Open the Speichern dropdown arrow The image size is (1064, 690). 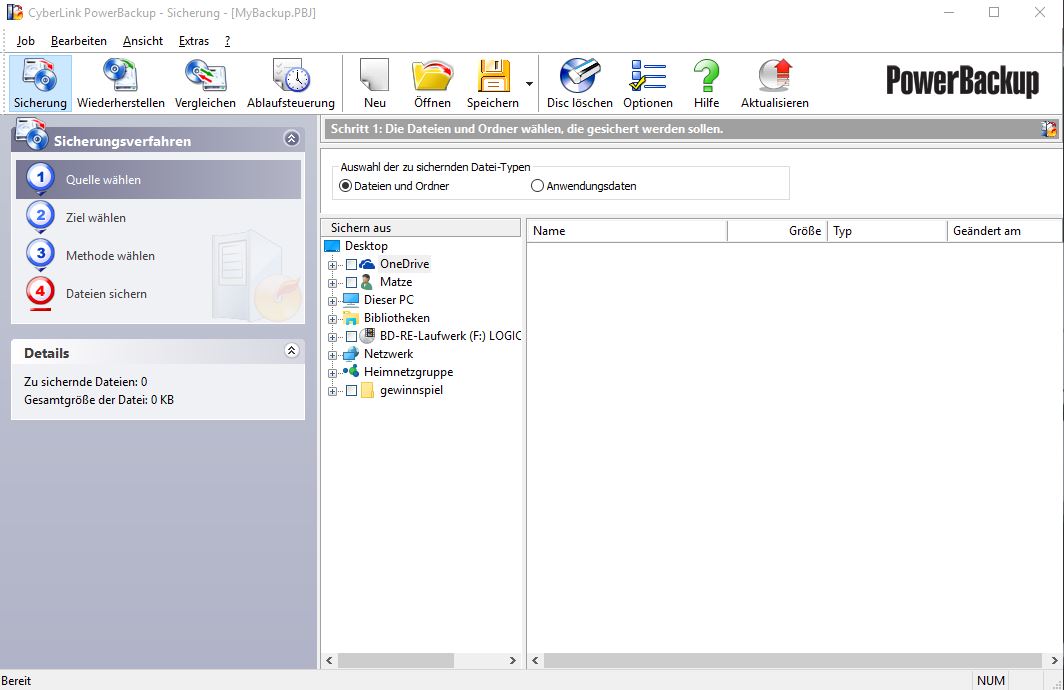[529, 83]
